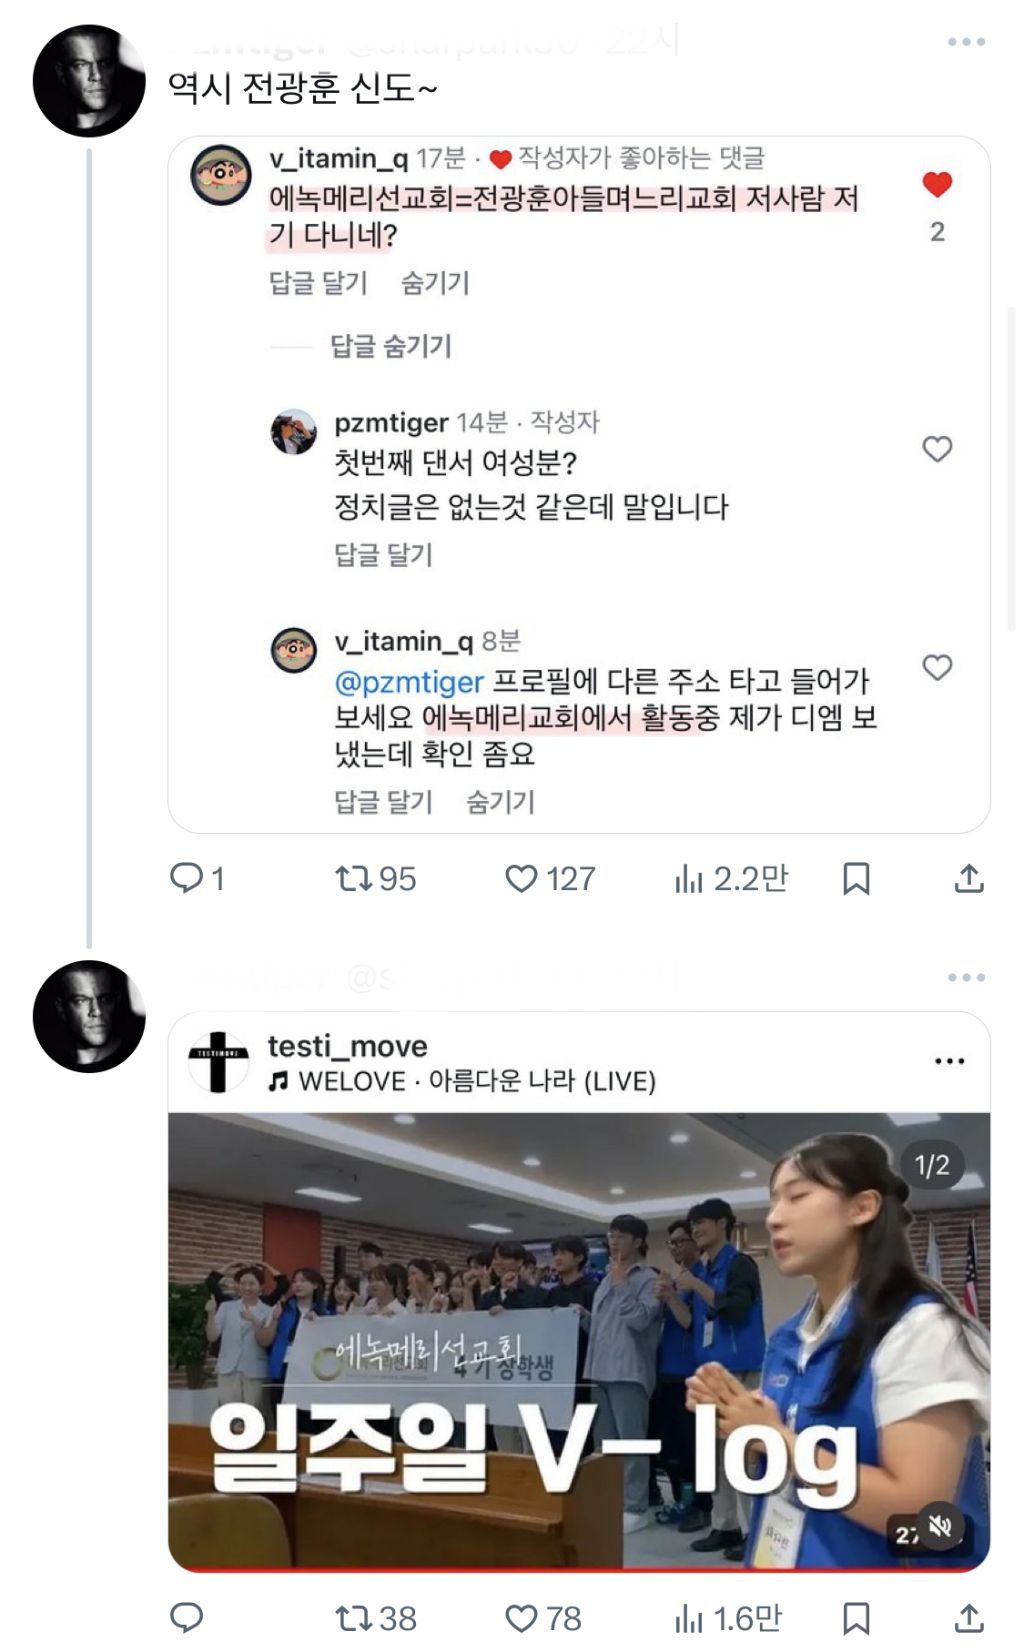Click first tweet author's profile picture
The height and width of the screenshot is (1652, 1024).
pos(89,81)
